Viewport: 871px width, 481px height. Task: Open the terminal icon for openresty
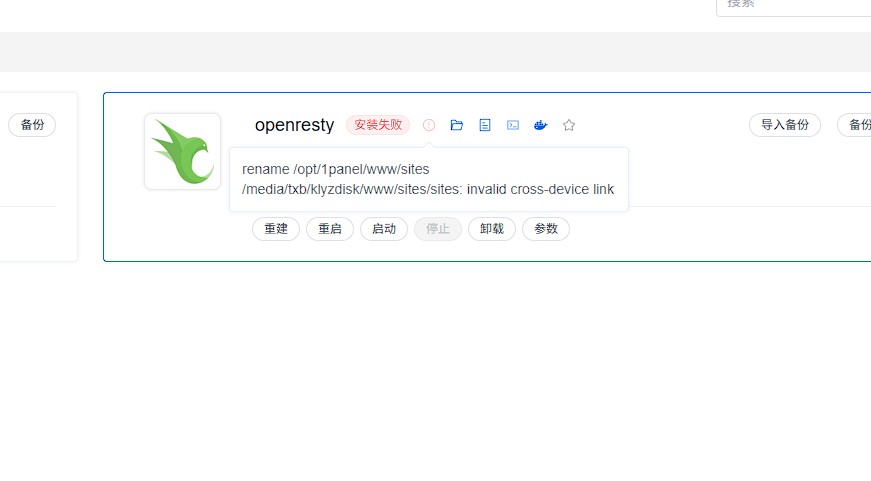[513, 125]
